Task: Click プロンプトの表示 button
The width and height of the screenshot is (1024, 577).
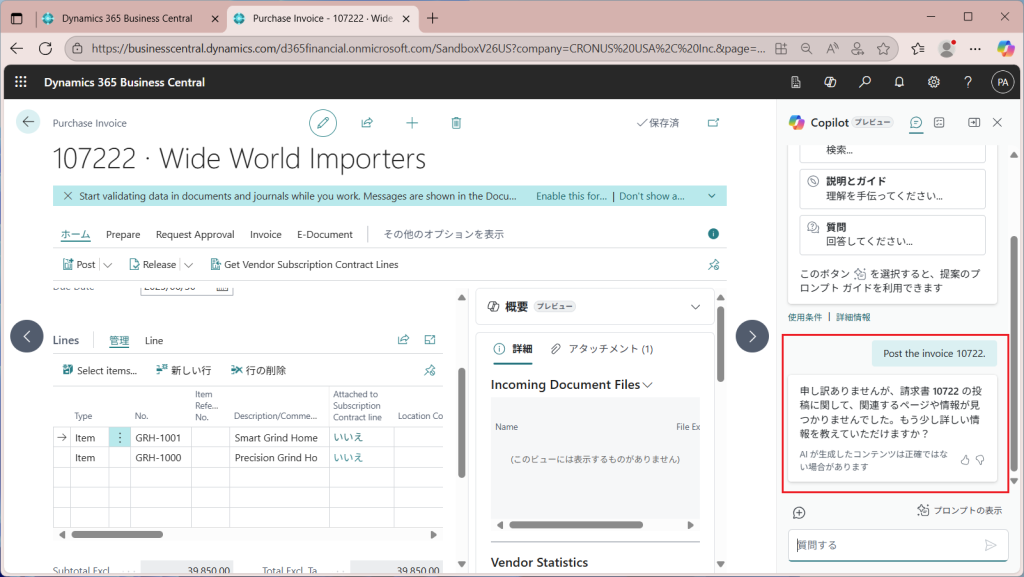Action: point(959,510)
